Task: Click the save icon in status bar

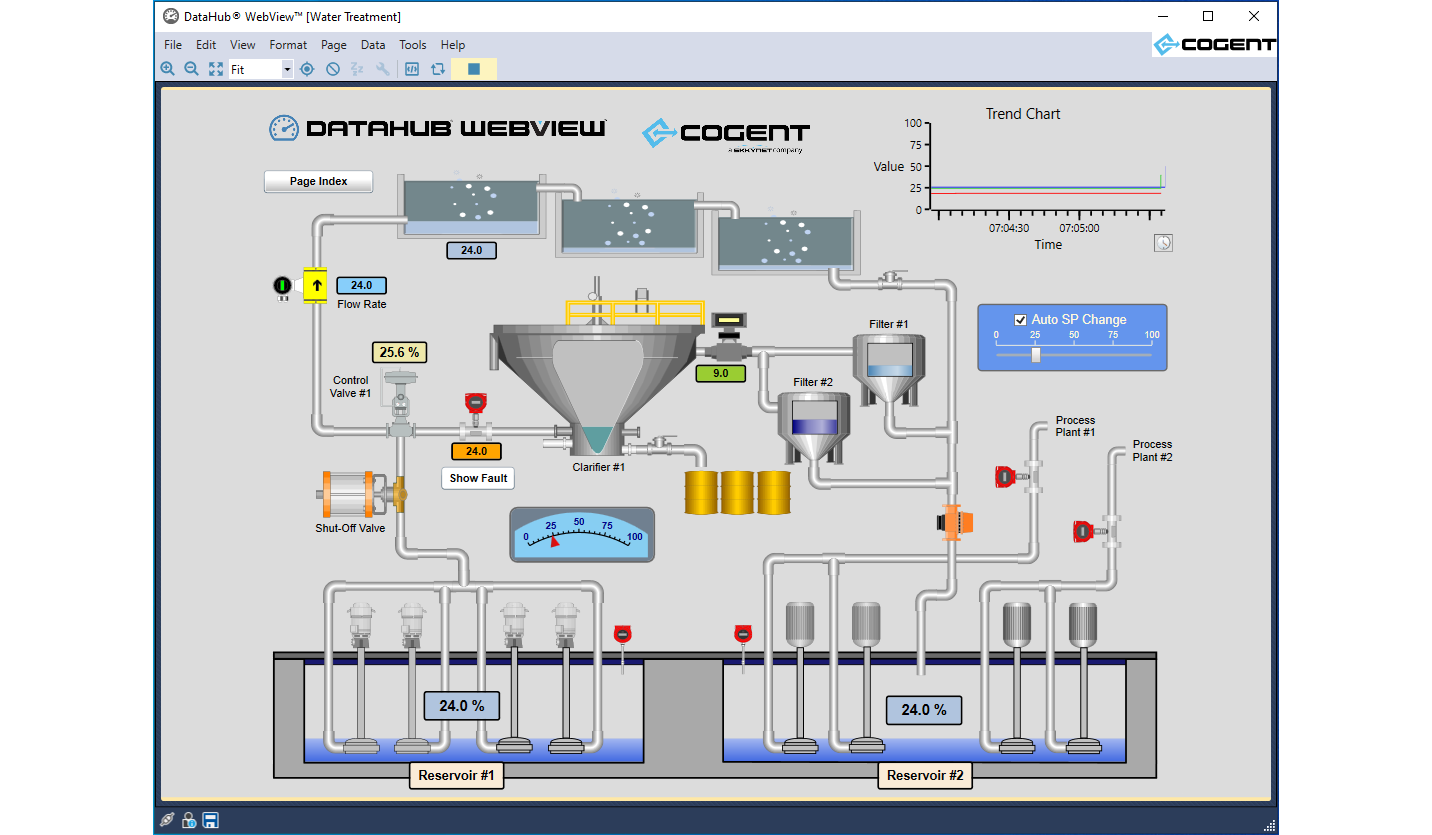Action: pos(210,820)
